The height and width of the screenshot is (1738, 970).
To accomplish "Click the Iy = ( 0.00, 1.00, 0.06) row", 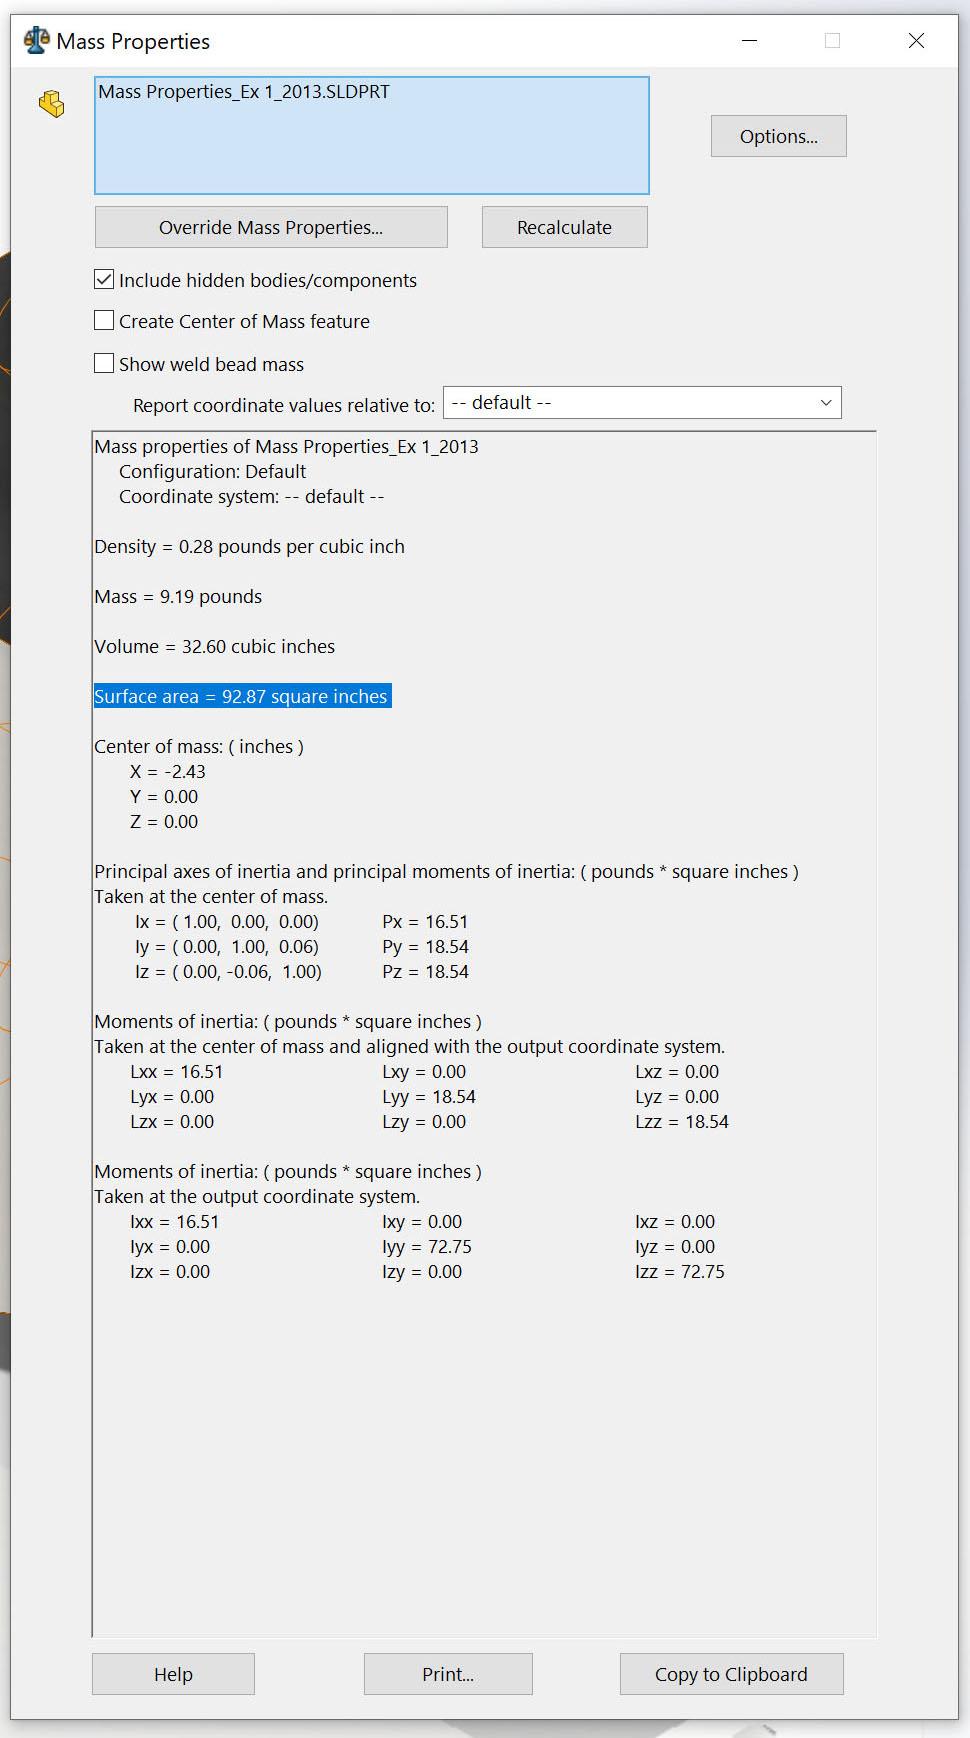I will coord(227,947).
